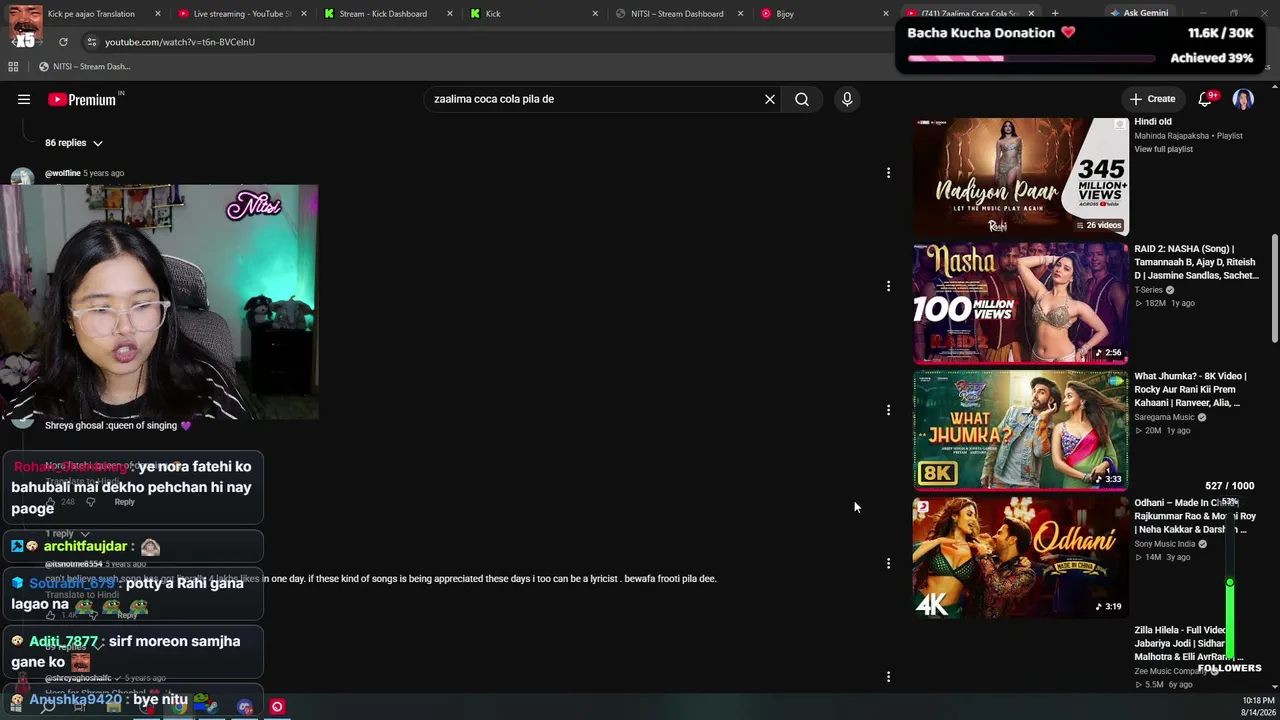Open the YouTube account avatar menu
The height and width of the screenshot is (720, 1280).
[1243, 99]
